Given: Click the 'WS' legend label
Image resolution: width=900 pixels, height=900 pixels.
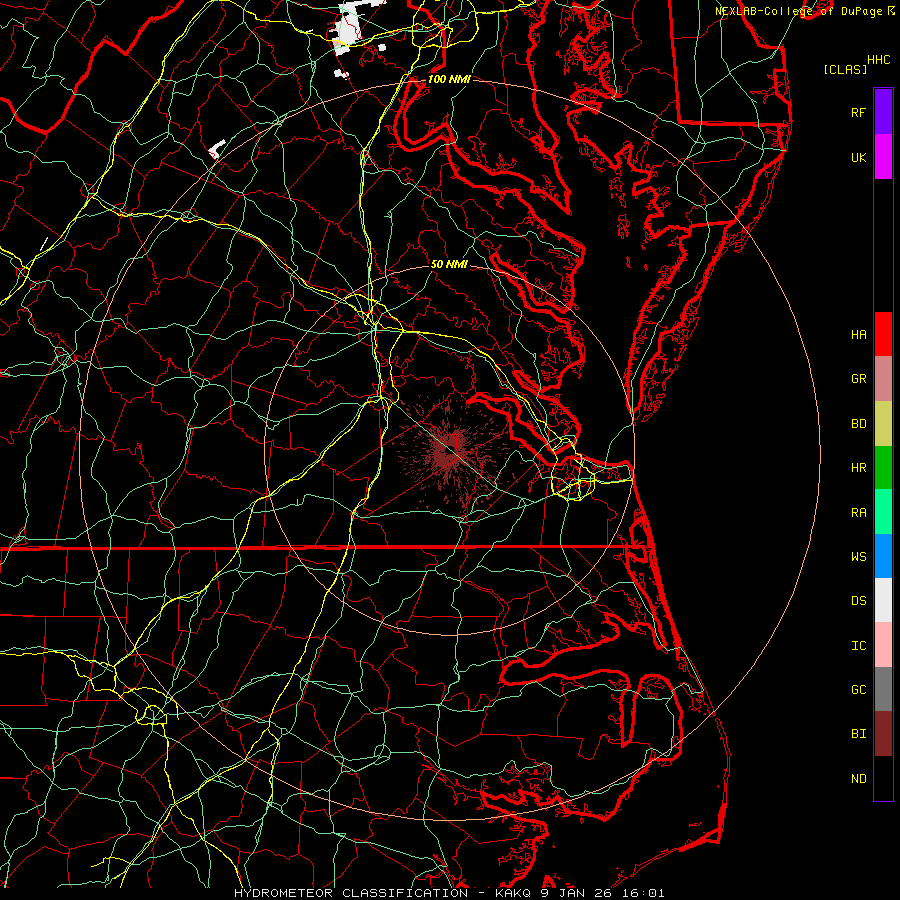Looking at the screenshot, I should (x=858, y=557).
